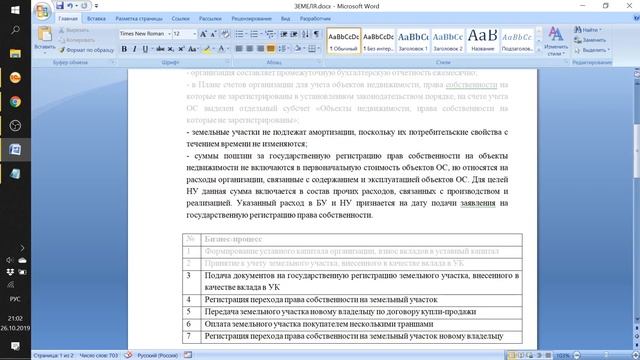640x360 pixels.
Task: Open numbered list dropdown arrow
Action: [261, 34]
